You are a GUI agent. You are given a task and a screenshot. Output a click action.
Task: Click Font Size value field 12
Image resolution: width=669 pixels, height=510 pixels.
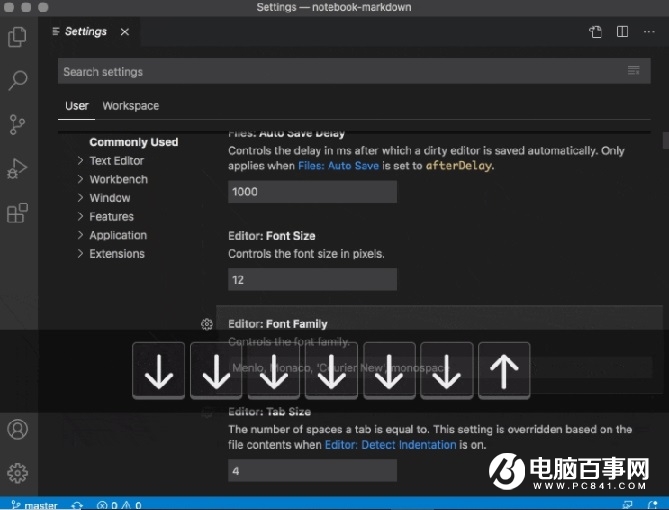[312, 280]
